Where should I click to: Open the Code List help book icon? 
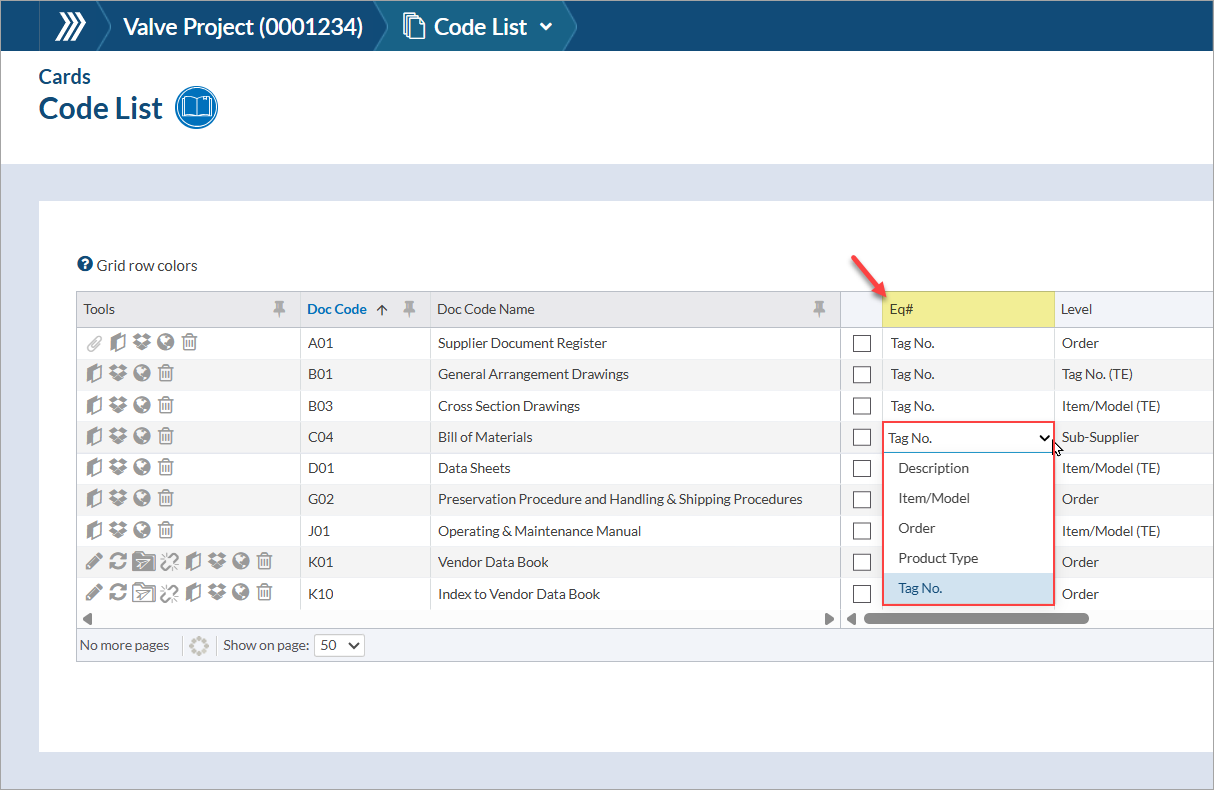point(196,107)
